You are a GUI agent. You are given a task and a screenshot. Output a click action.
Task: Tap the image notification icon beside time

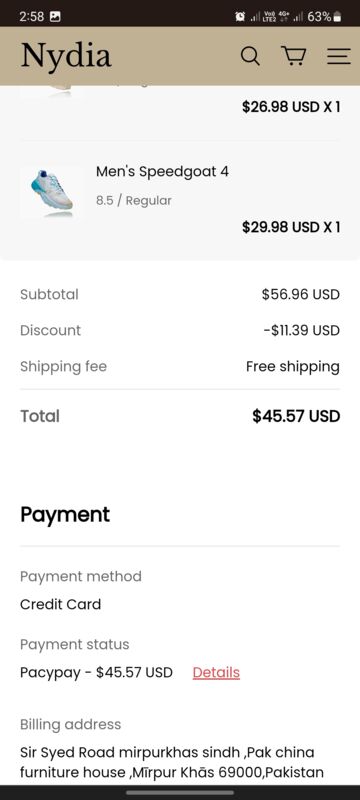(x=55, y=17)
